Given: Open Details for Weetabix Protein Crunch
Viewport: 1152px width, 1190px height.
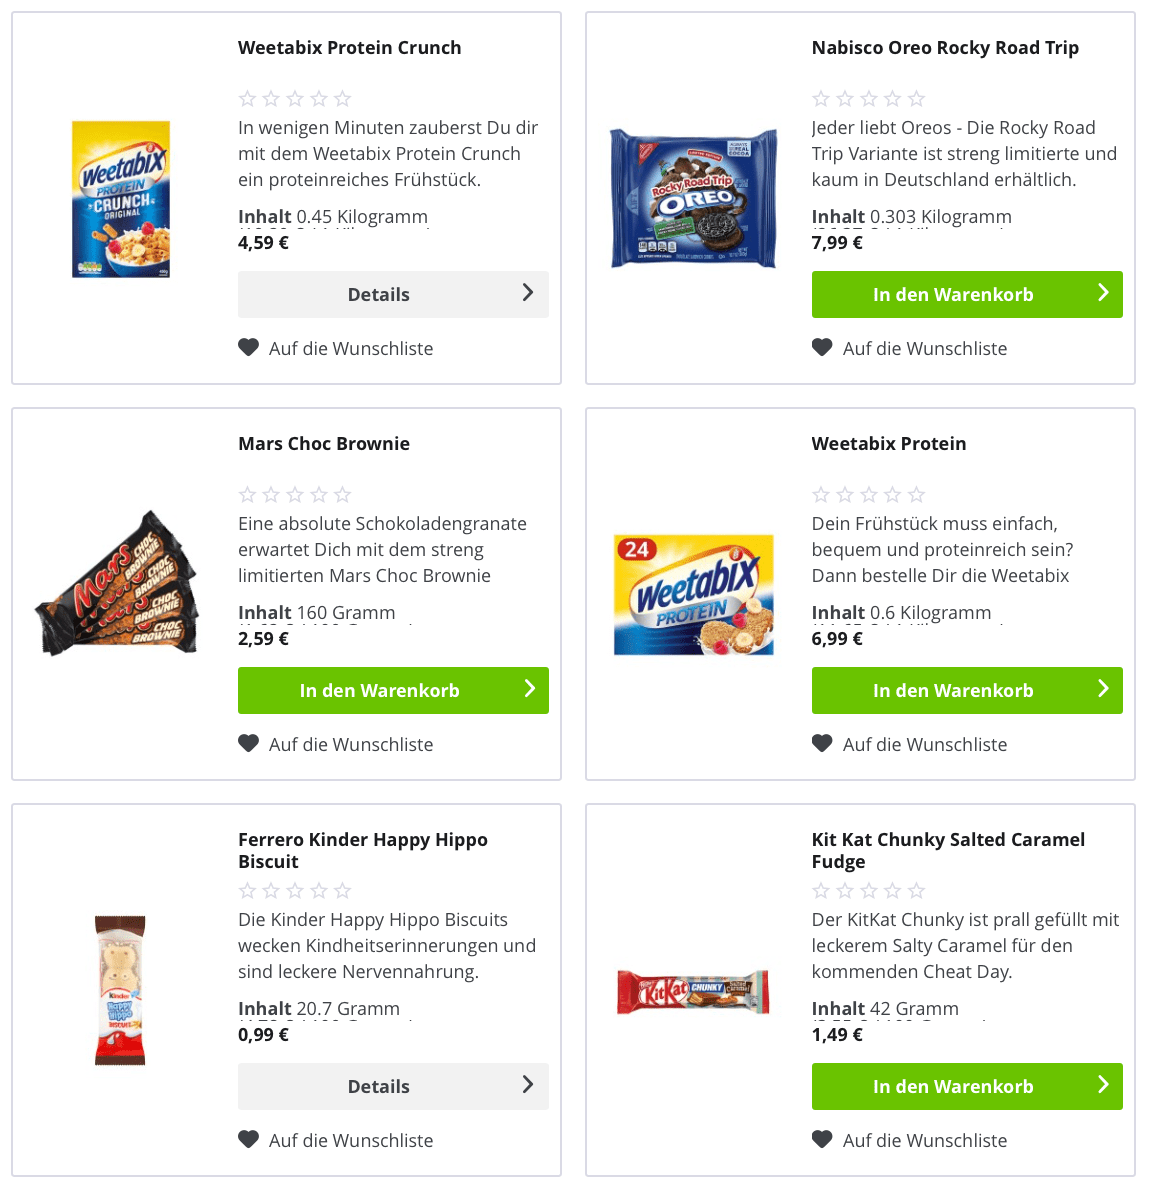Looking at the screenshot, I should coord(393,294).
